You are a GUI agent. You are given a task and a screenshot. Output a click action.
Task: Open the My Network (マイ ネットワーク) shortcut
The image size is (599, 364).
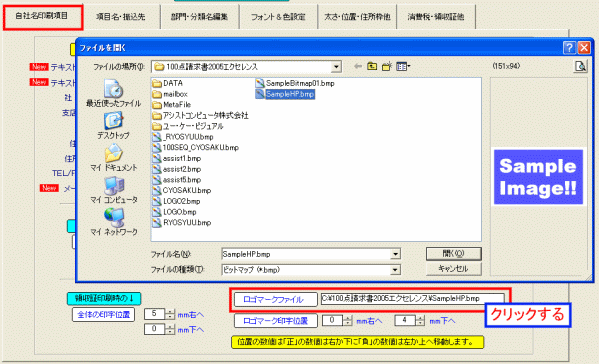pos(113,222)
